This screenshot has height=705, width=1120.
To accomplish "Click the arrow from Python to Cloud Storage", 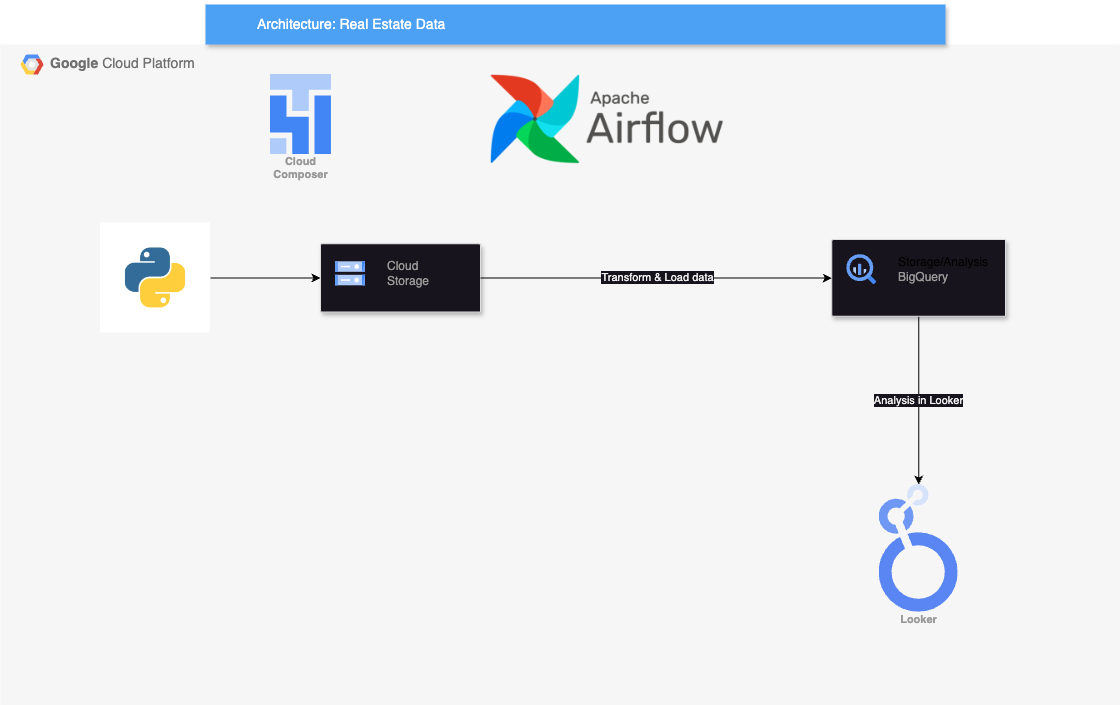I will (265, 278).
